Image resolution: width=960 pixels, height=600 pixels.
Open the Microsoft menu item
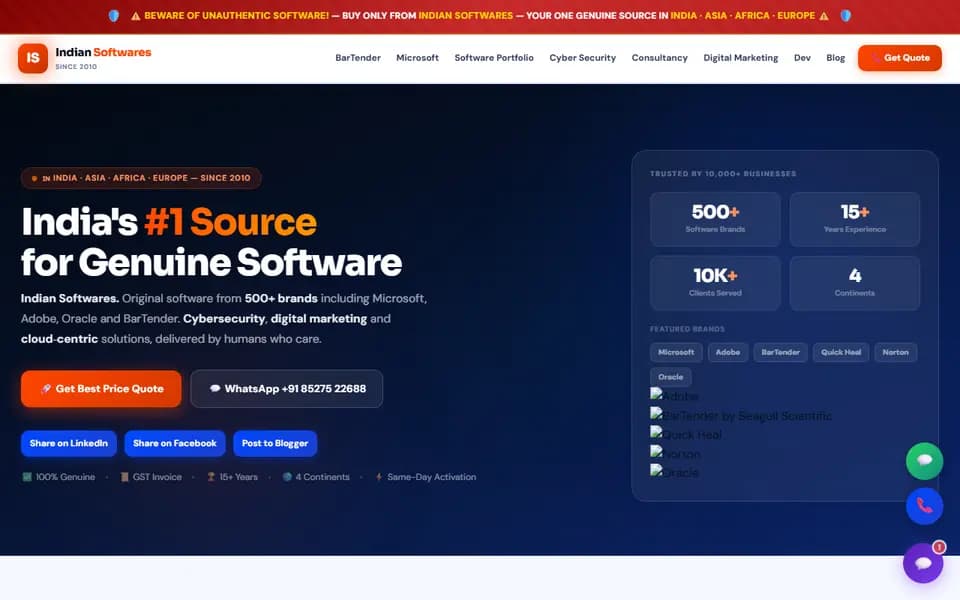point(418,58)
